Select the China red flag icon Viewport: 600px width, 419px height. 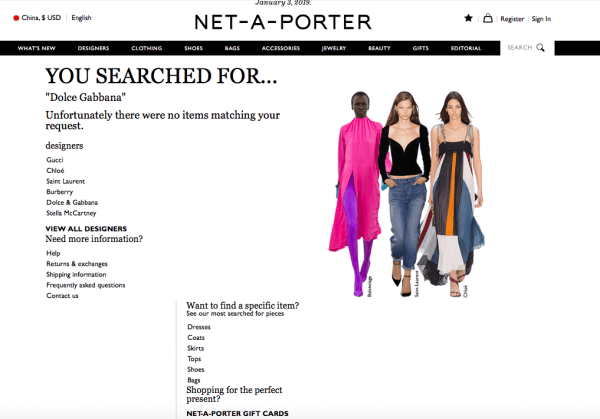pyautogui.click(x=16, y=18)
